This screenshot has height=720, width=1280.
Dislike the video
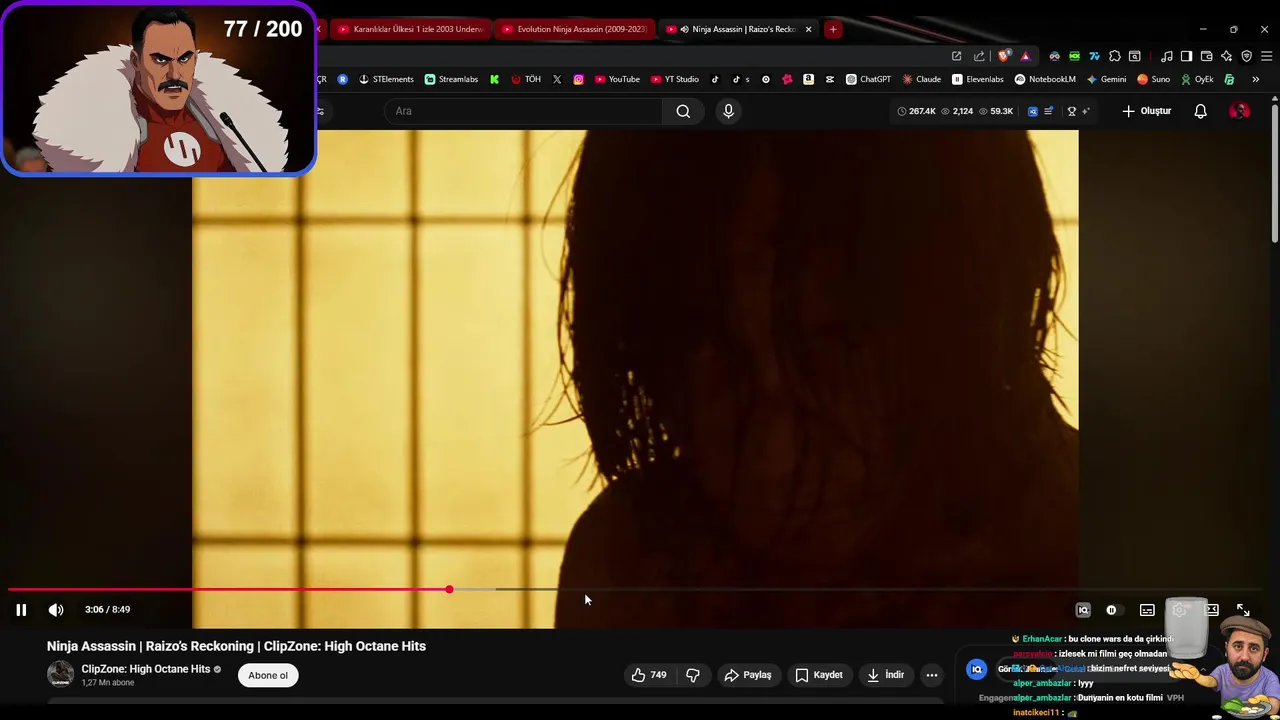click(692, 675)
